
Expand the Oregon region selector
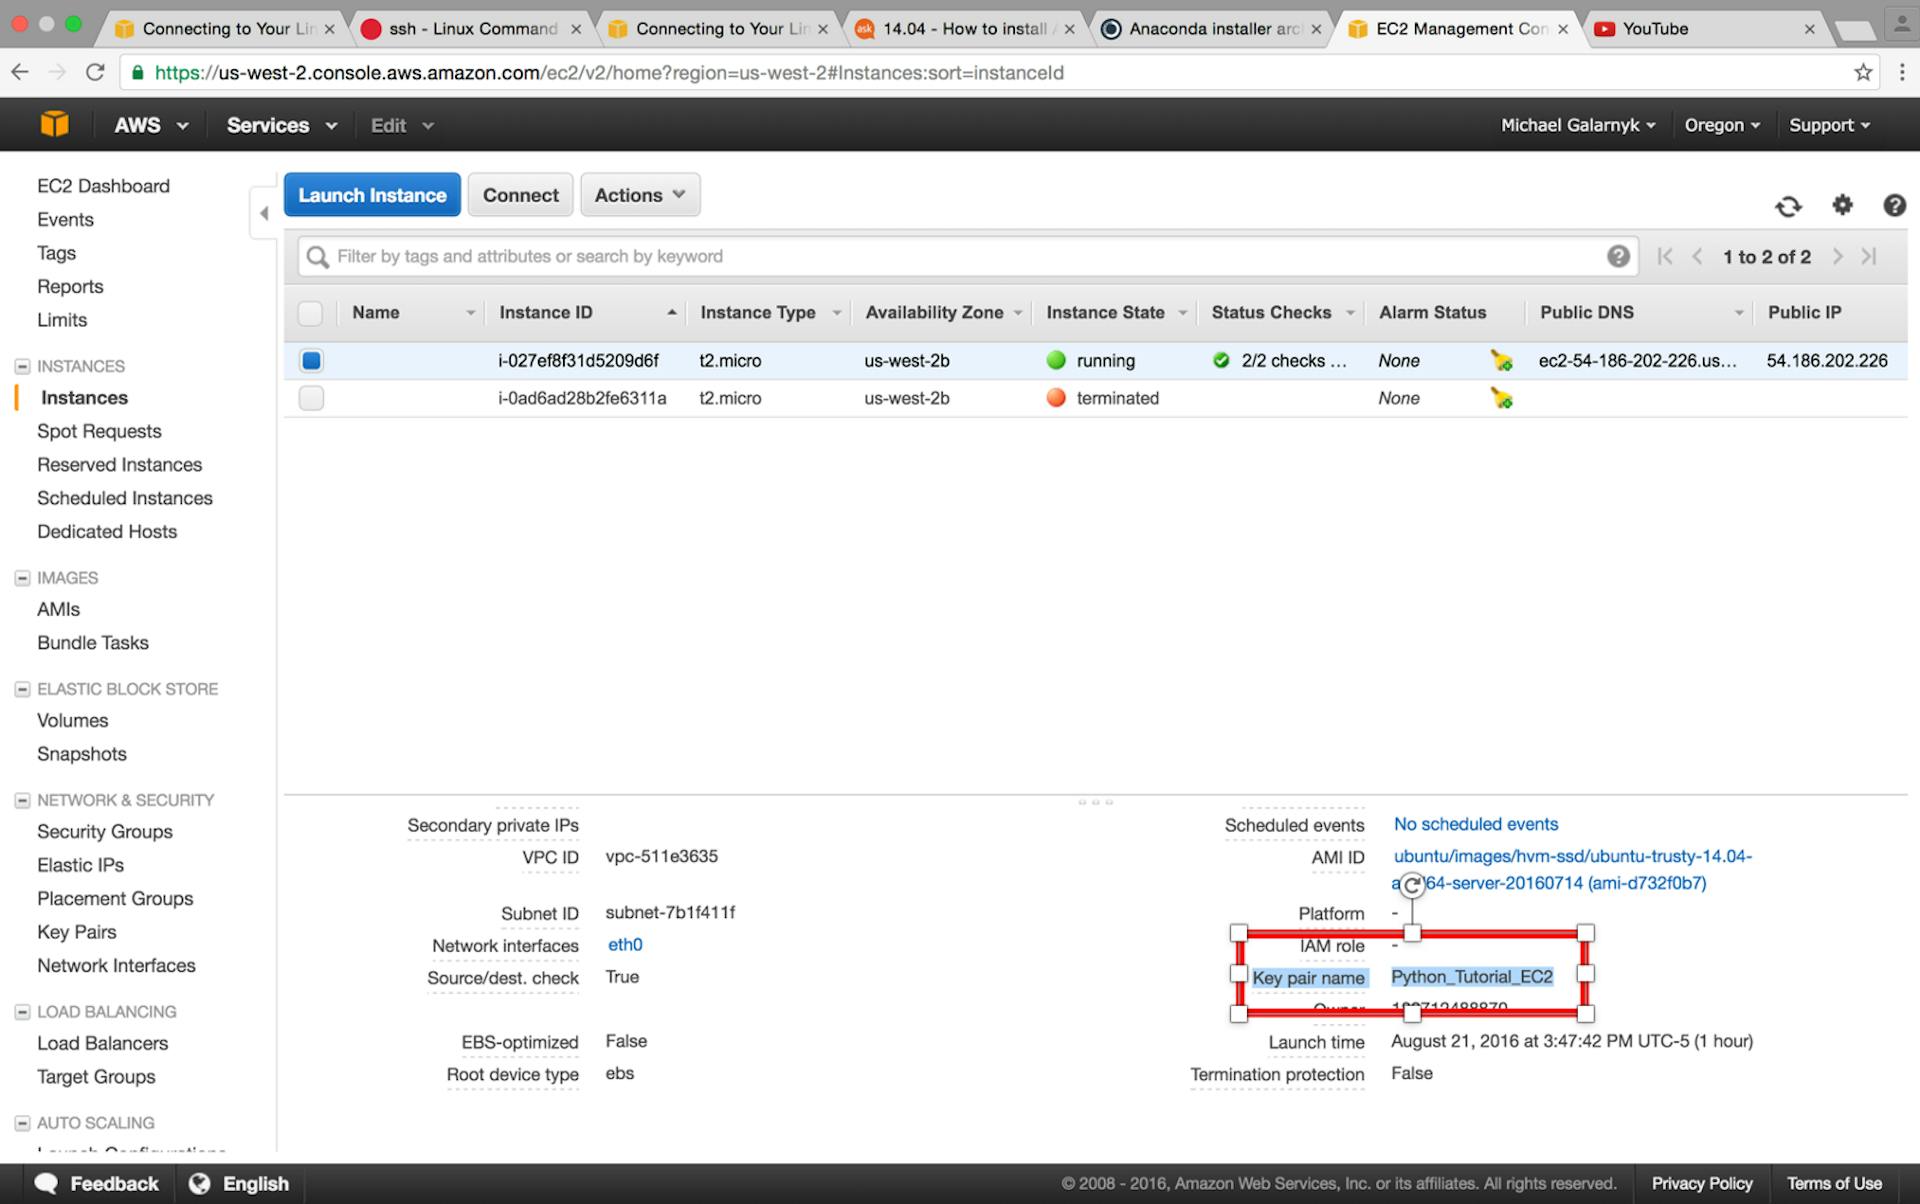click(x=1722, y=124)
